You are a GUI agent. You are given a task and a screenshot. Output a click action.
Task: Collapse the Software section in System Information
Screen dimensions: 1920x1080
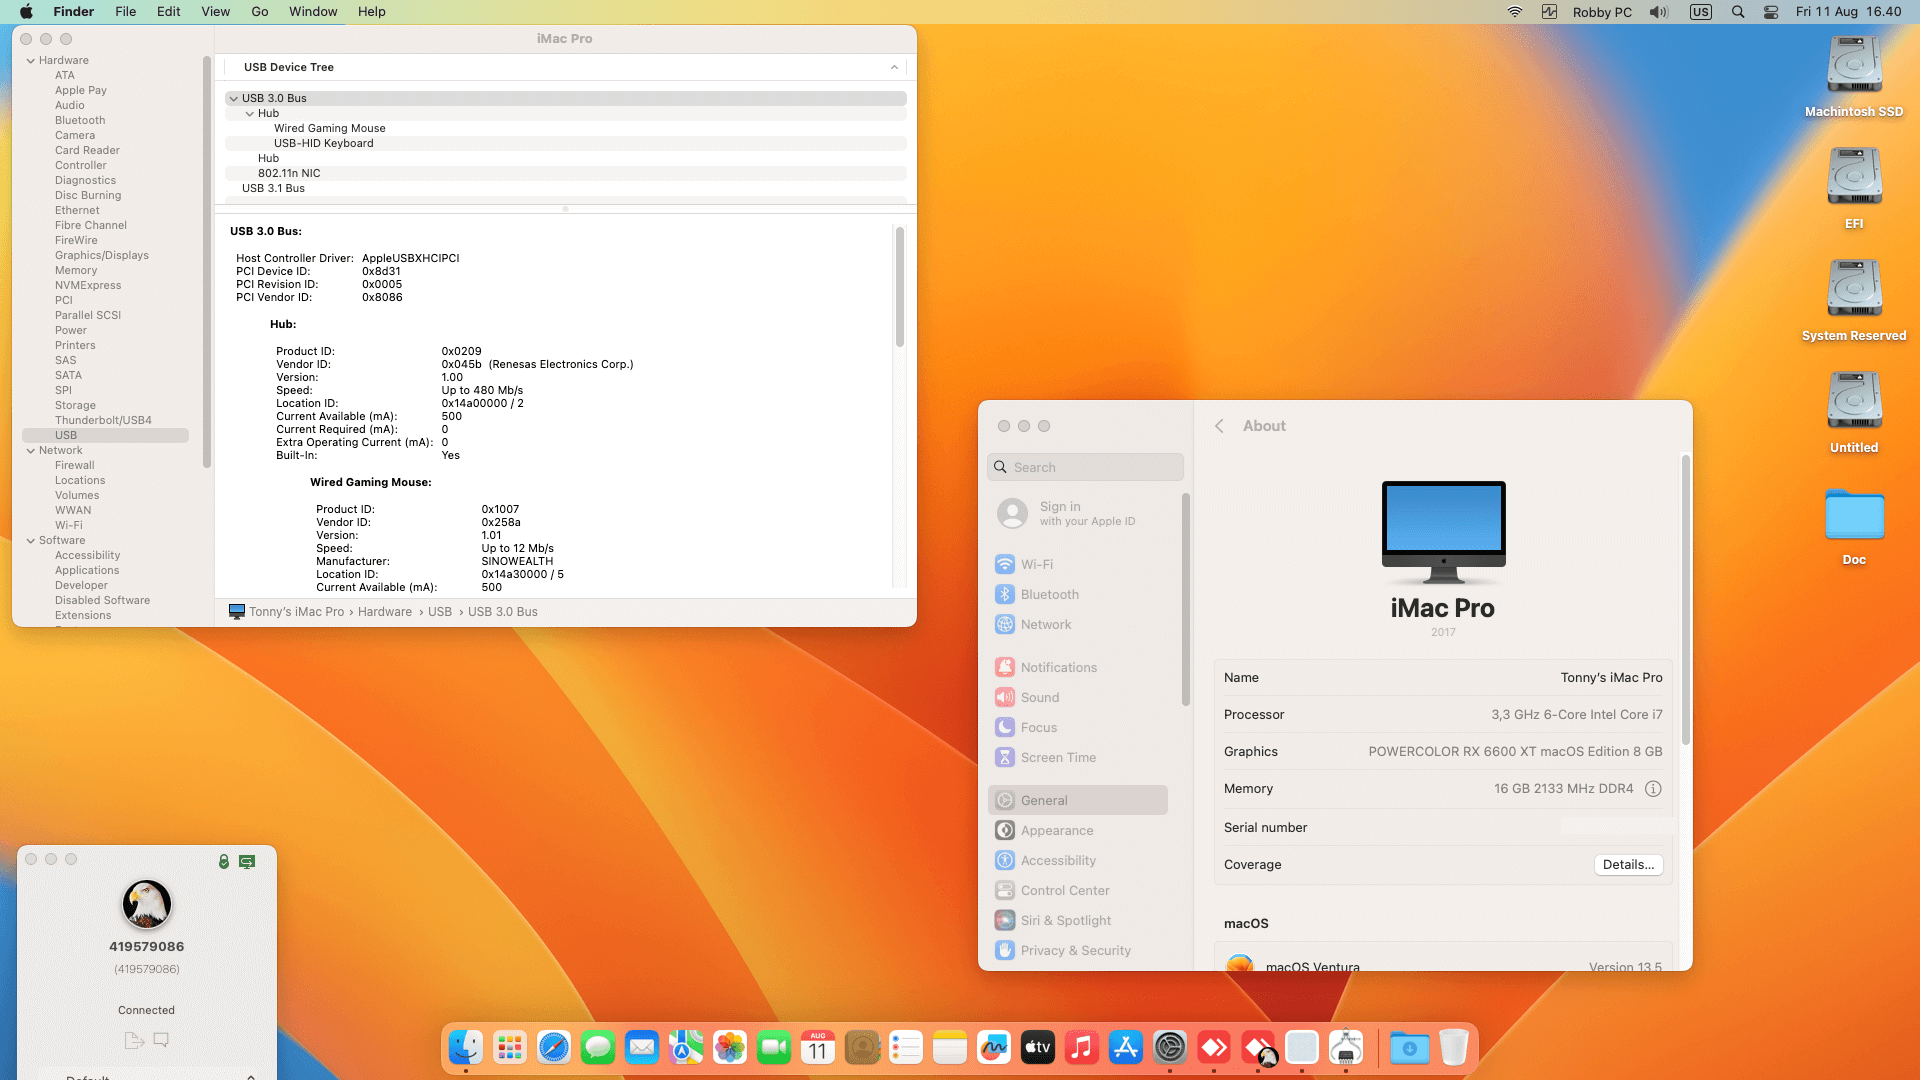(31, 541)
